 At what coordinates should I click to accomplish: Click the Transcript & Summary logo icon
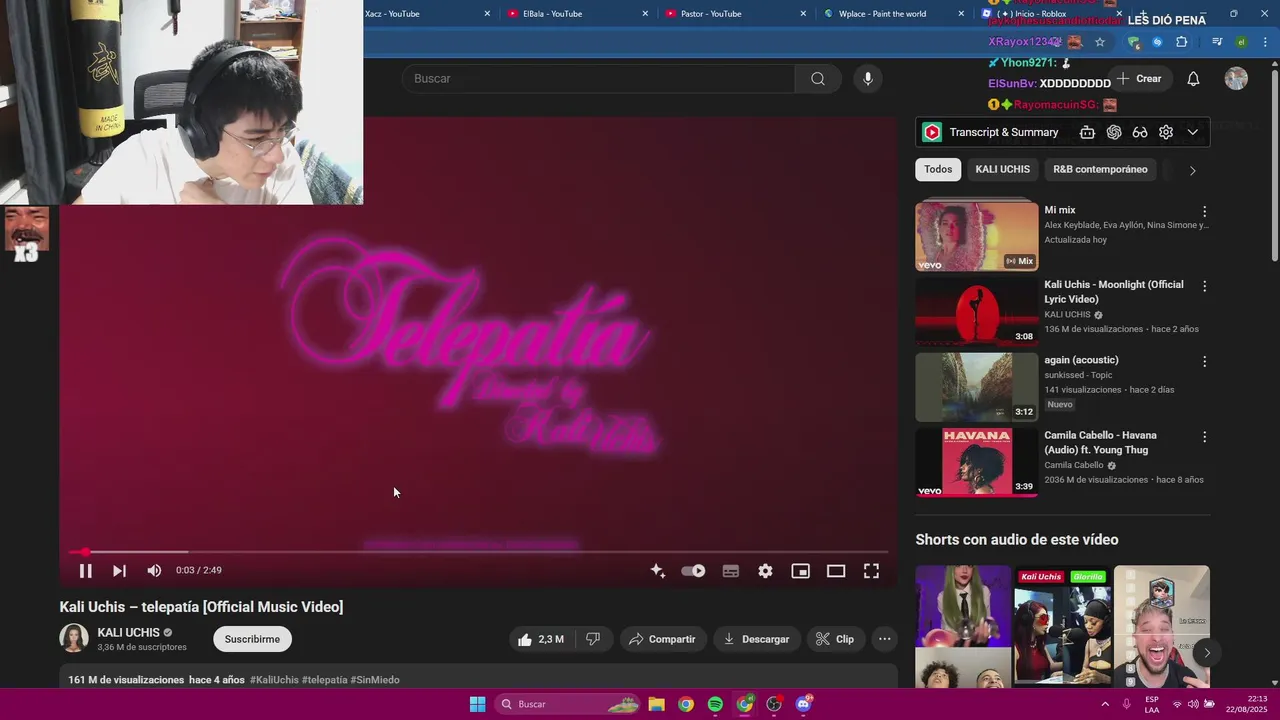(x=932, y=132)
